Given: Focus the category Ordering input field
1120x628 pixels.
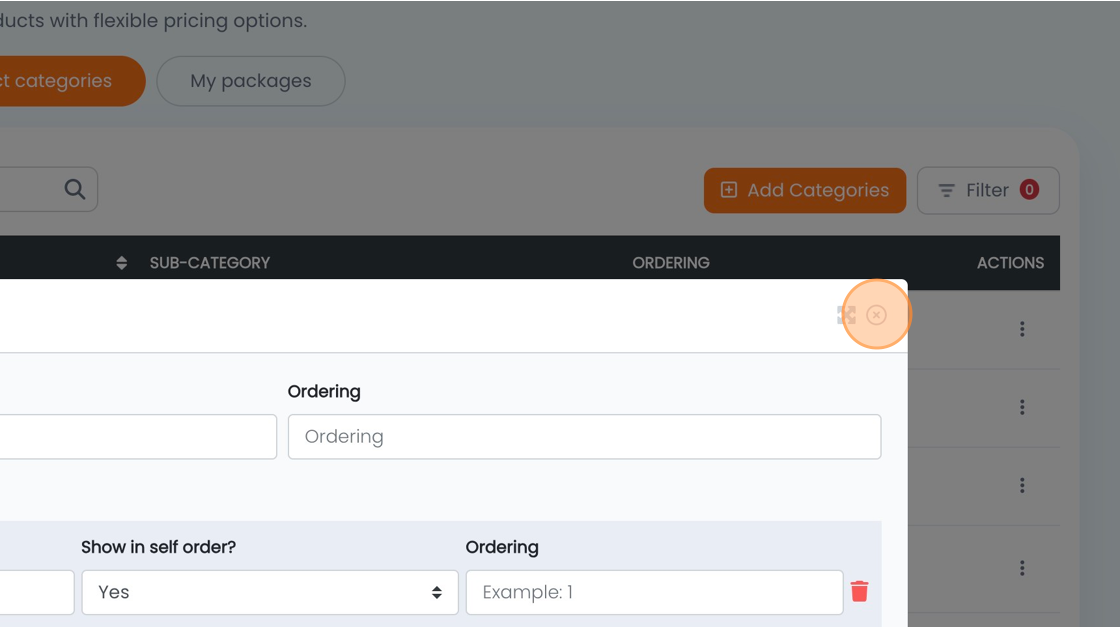Looking at the screenshot, I should [x=584, y=437].
